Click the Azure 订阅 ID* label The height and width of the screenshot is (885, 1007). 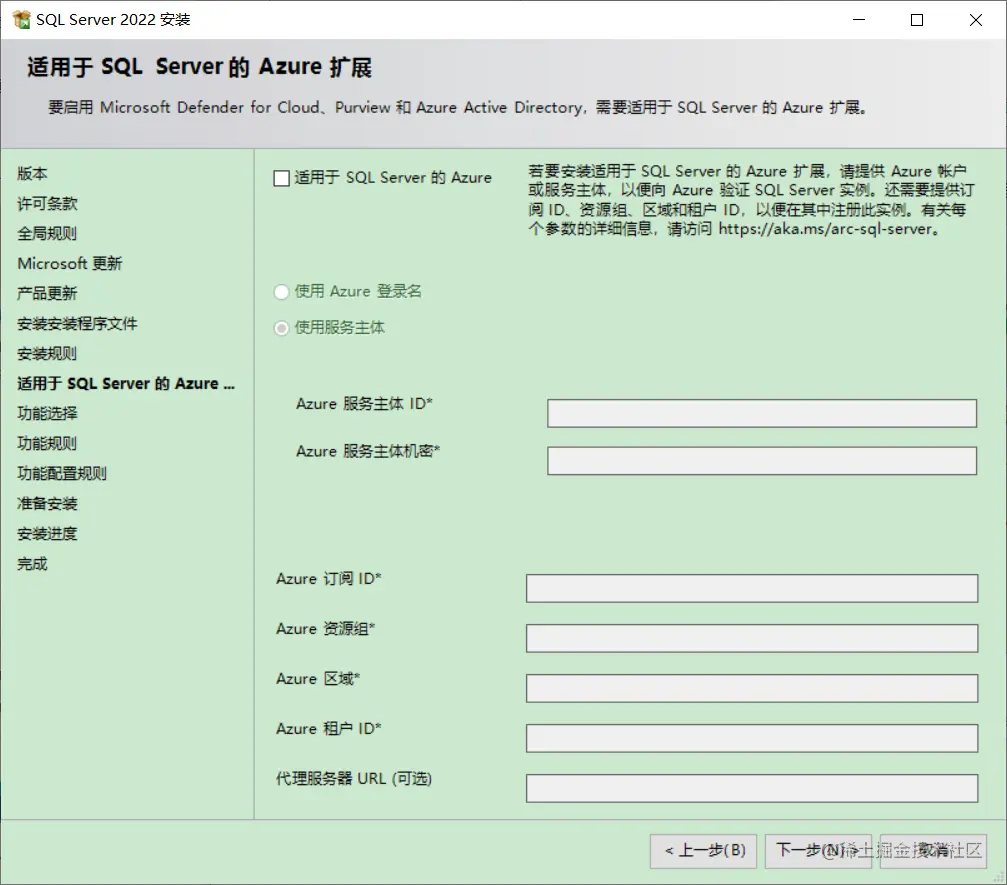[x=329, y=579]
